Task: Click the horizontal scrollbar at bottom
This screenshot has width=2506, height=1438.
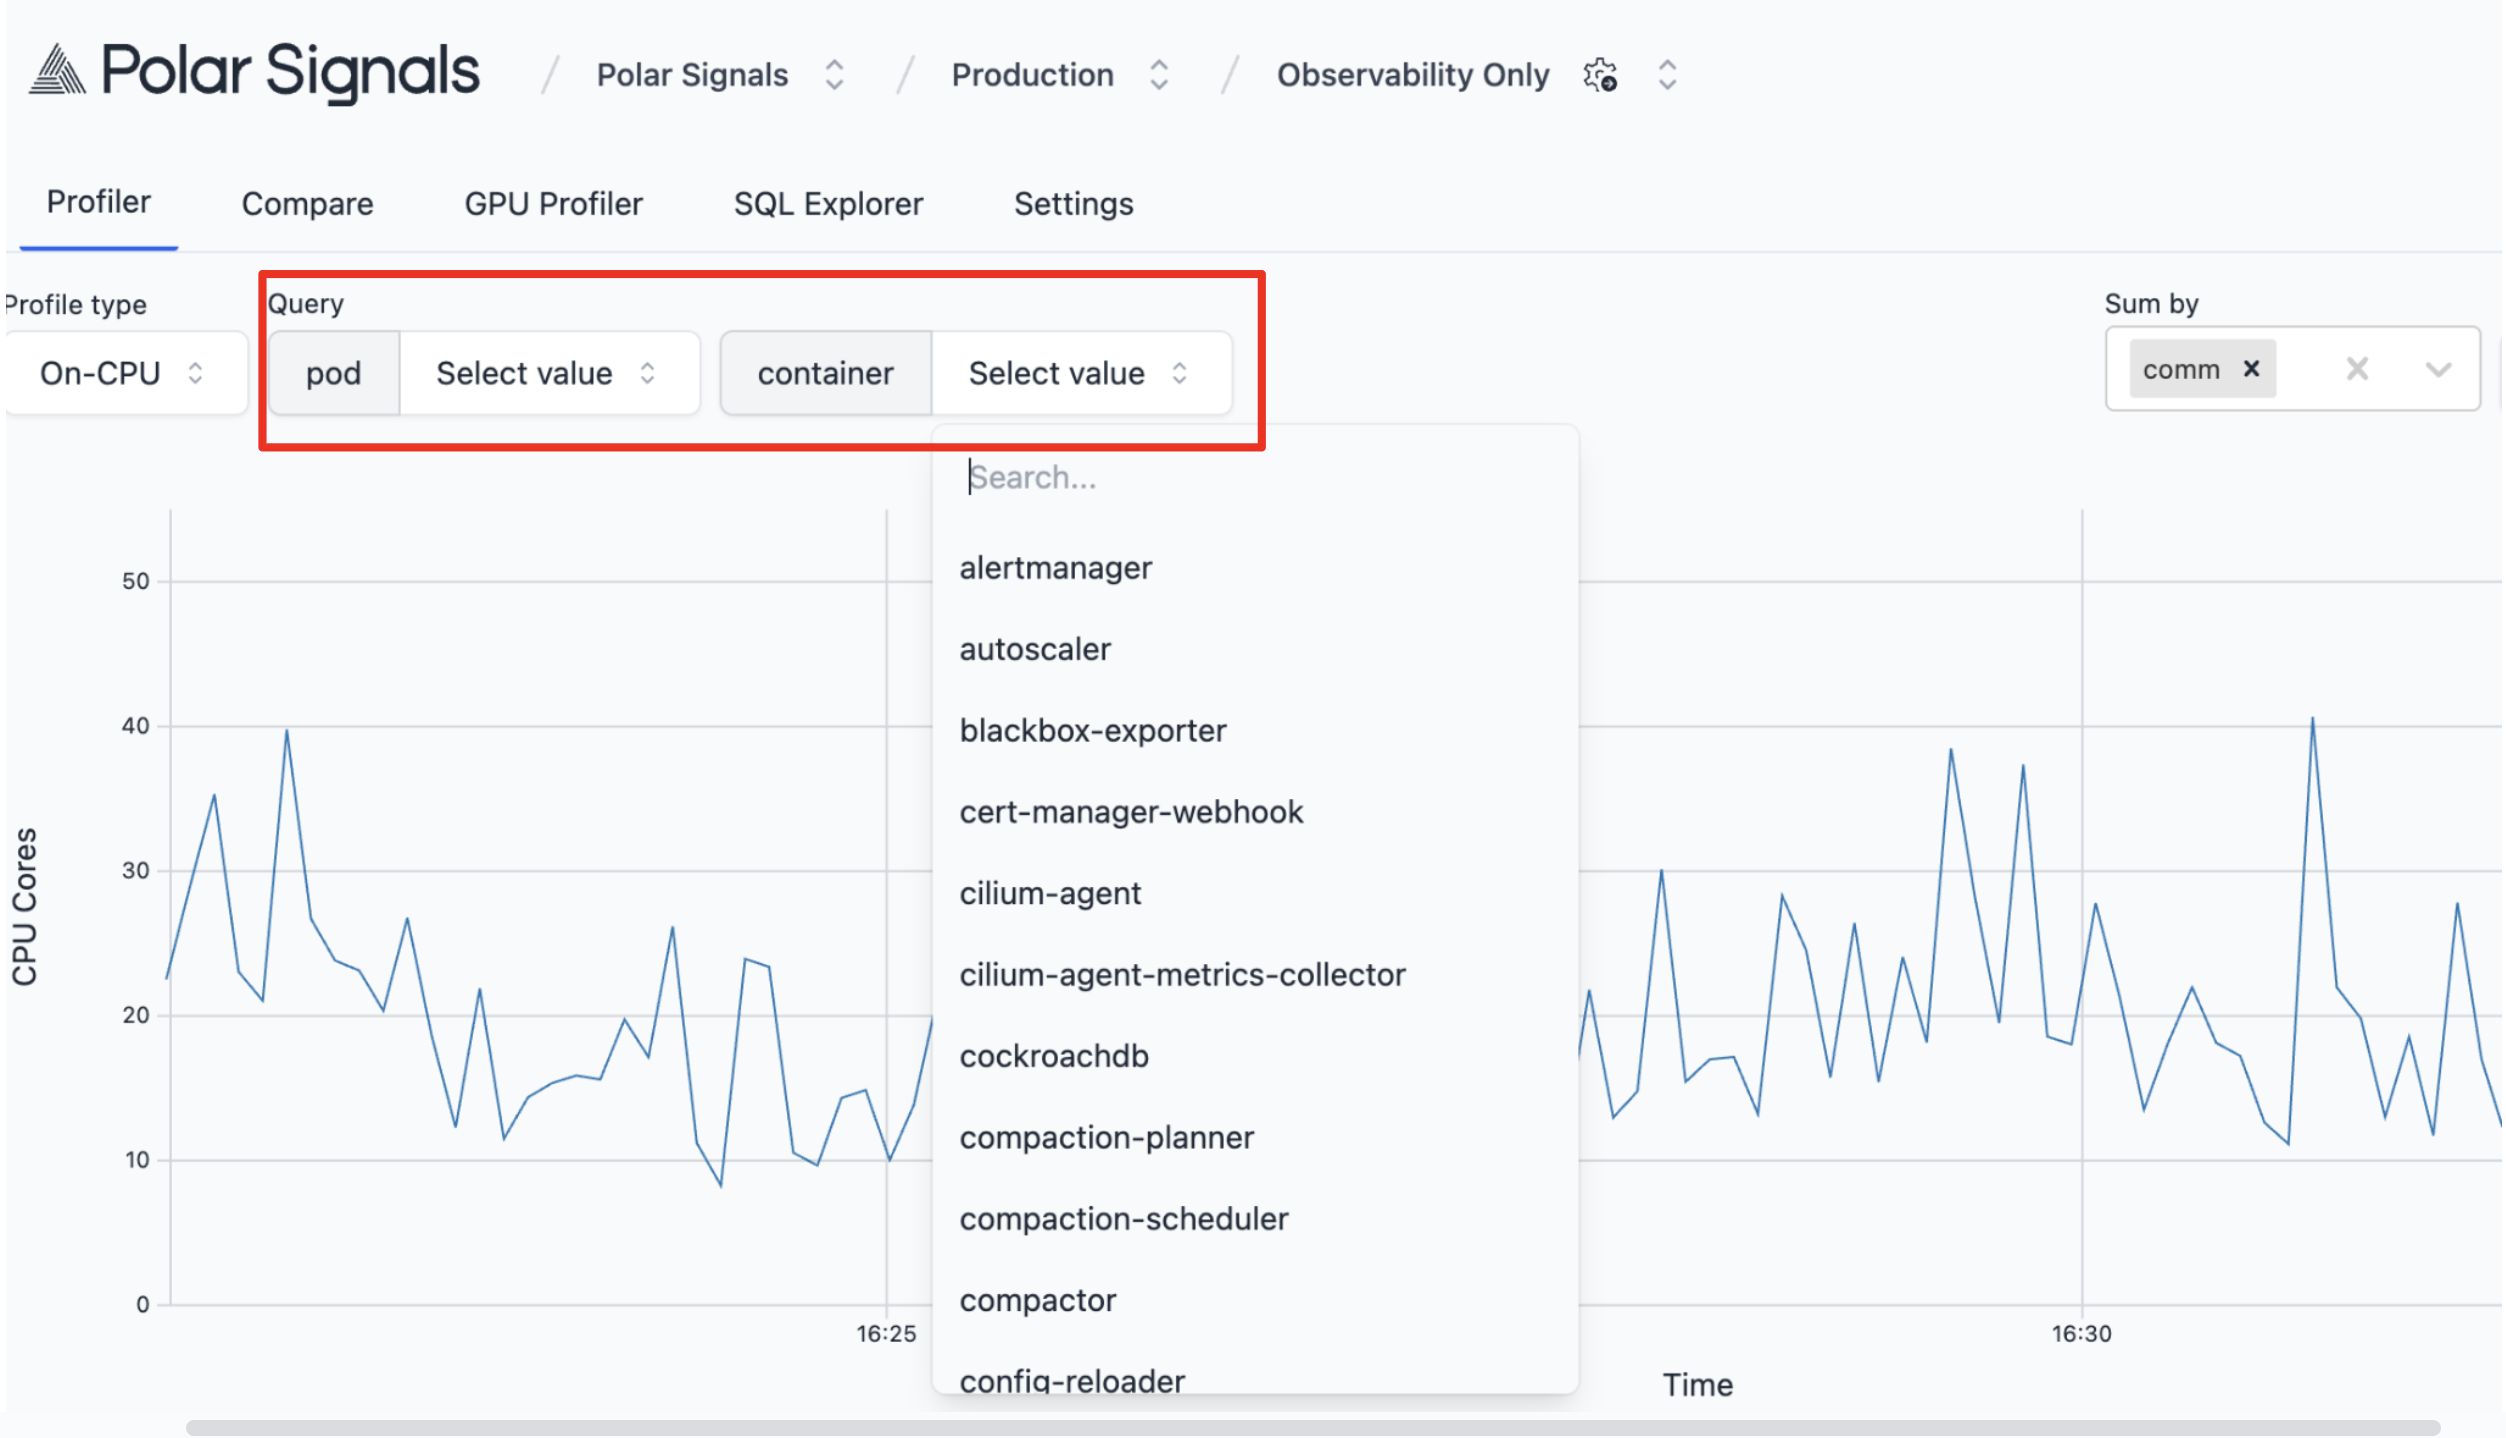Action: click(1313, 1427)
